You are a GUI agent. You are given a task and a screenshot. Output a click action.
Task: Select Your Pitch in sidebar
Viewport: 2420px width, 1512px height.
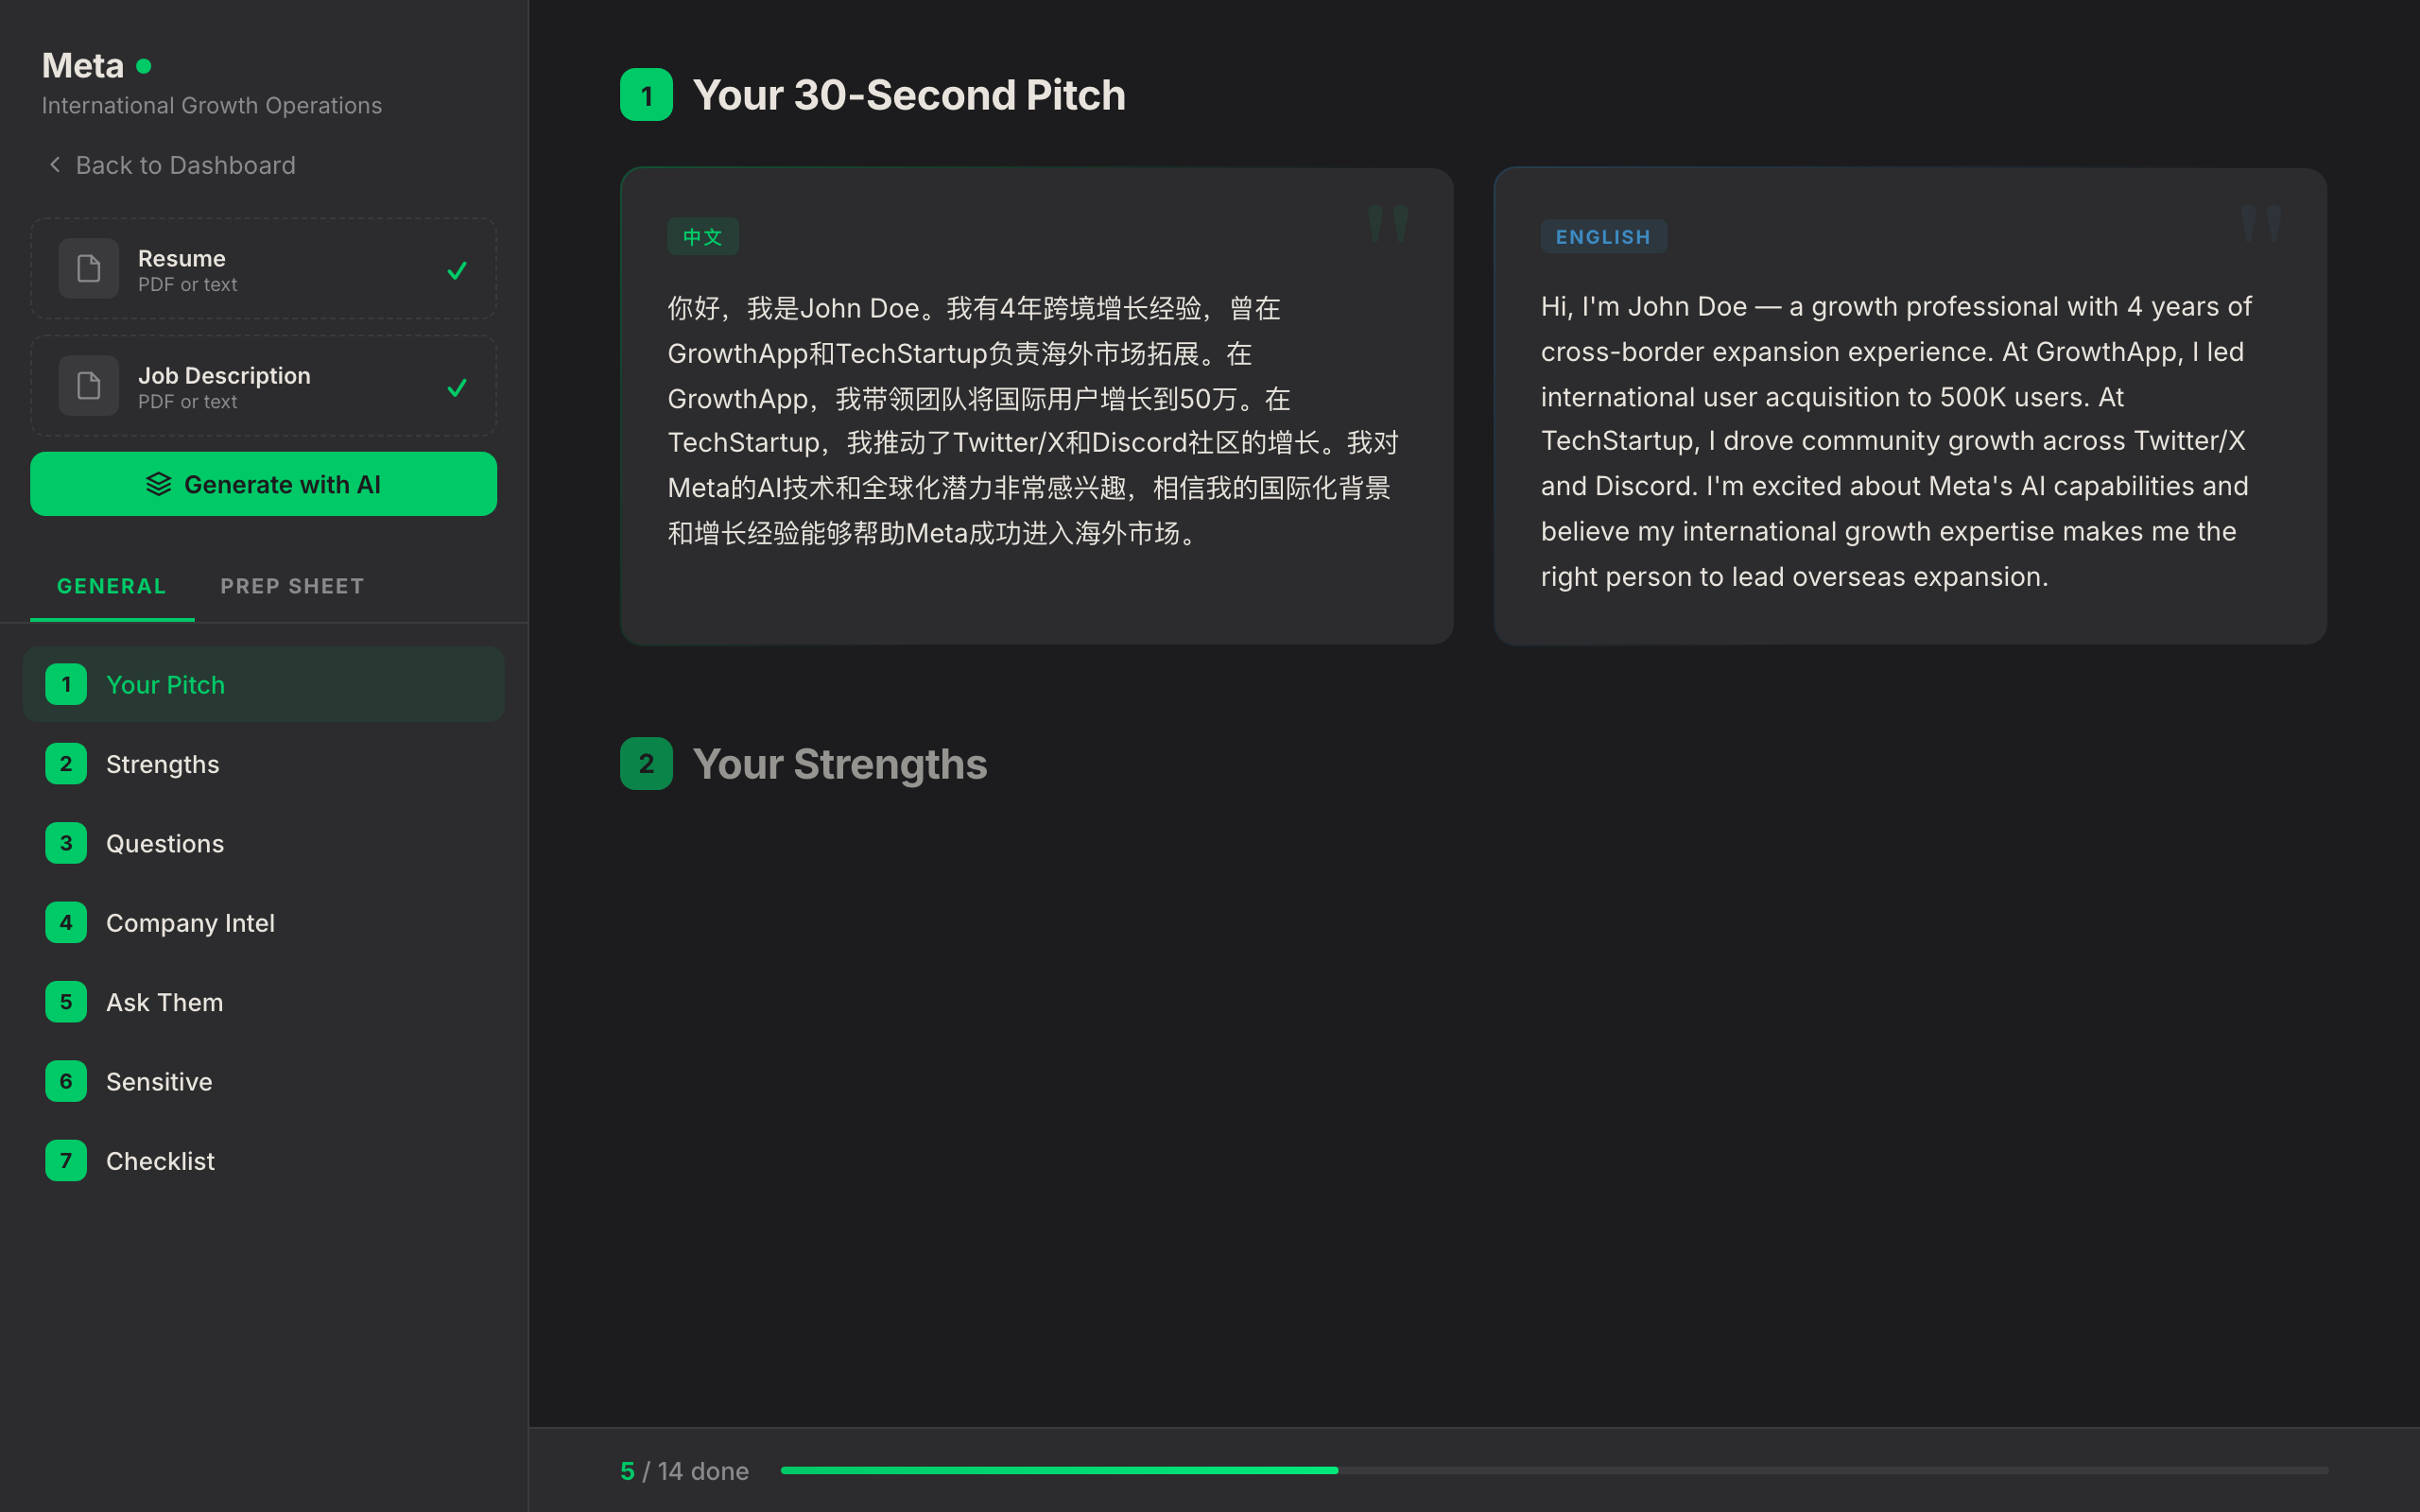[263, 684]
